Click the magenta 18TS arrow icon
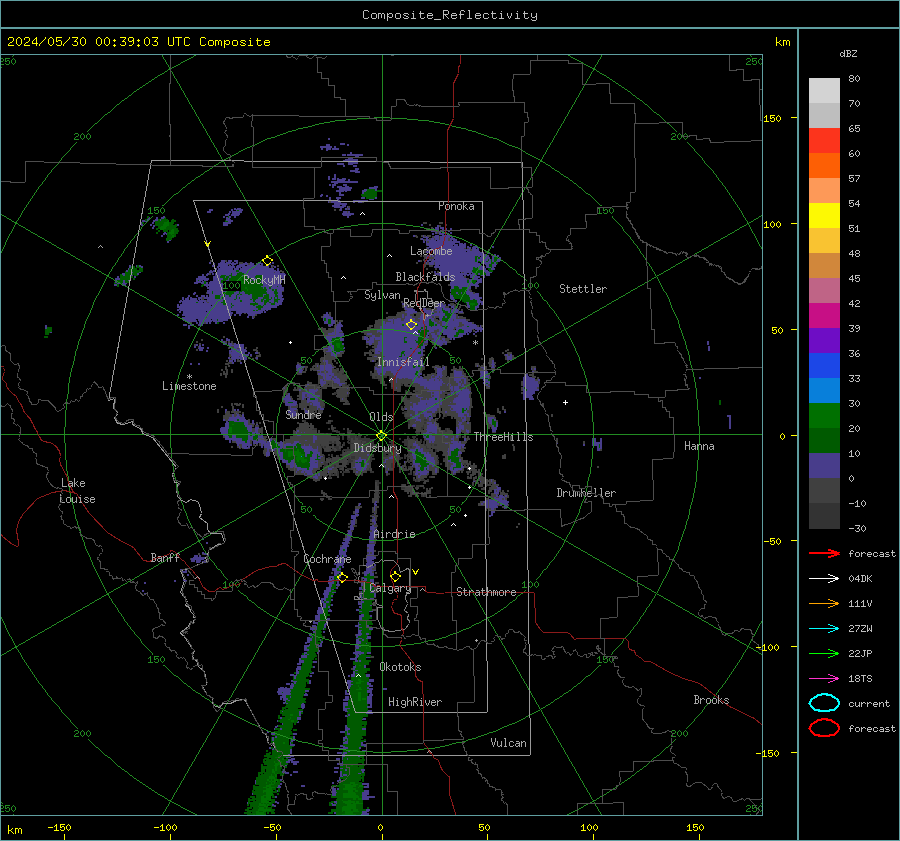This screenshot has width=900, height=841. (824, 679)
